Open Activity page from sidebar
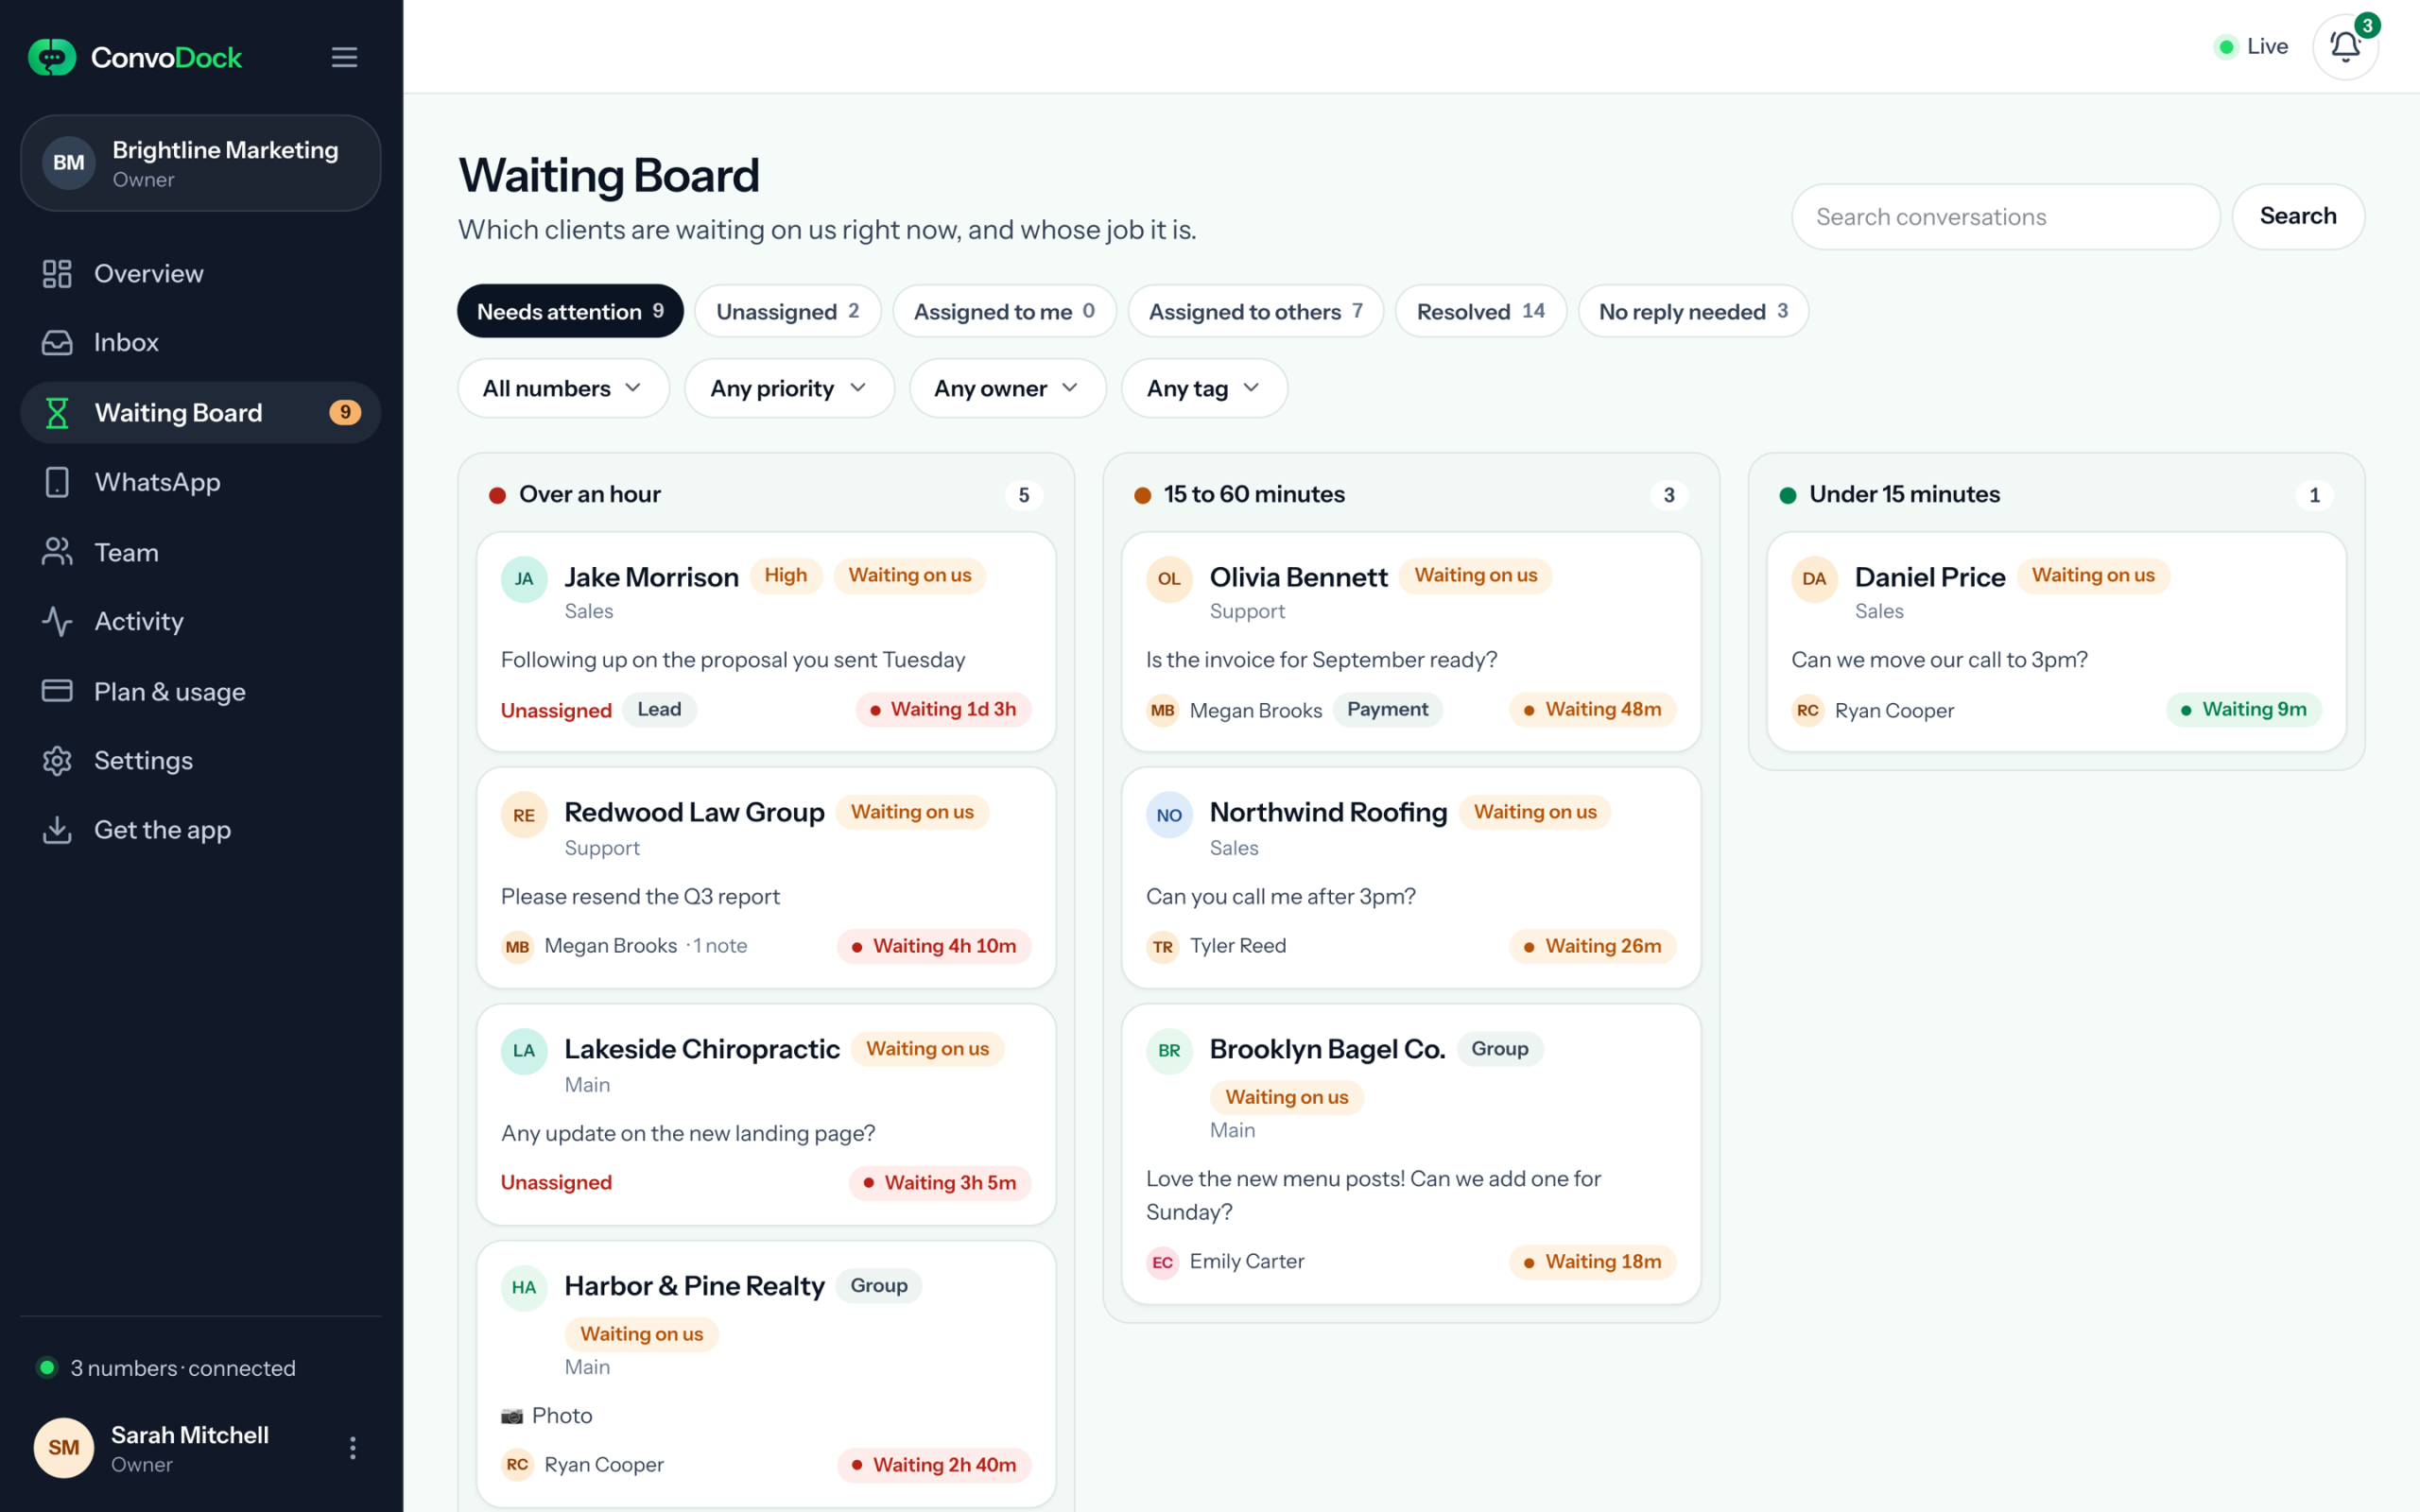Viewport: 2420px width, 1512px height. click(201, 621)
